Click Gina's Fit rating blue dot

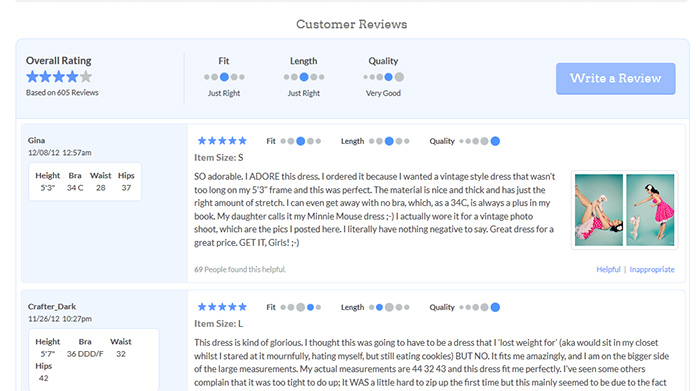point(301,141)
